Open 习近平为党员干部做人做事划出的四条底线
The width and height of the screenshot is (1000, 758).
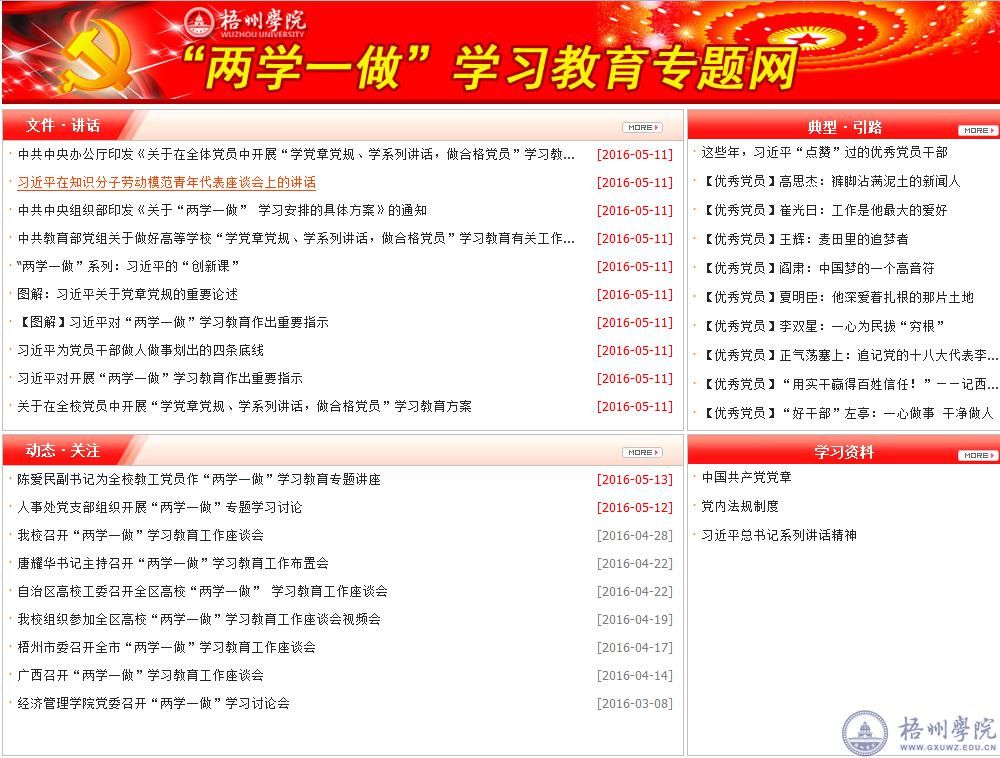tap(140, 351)
